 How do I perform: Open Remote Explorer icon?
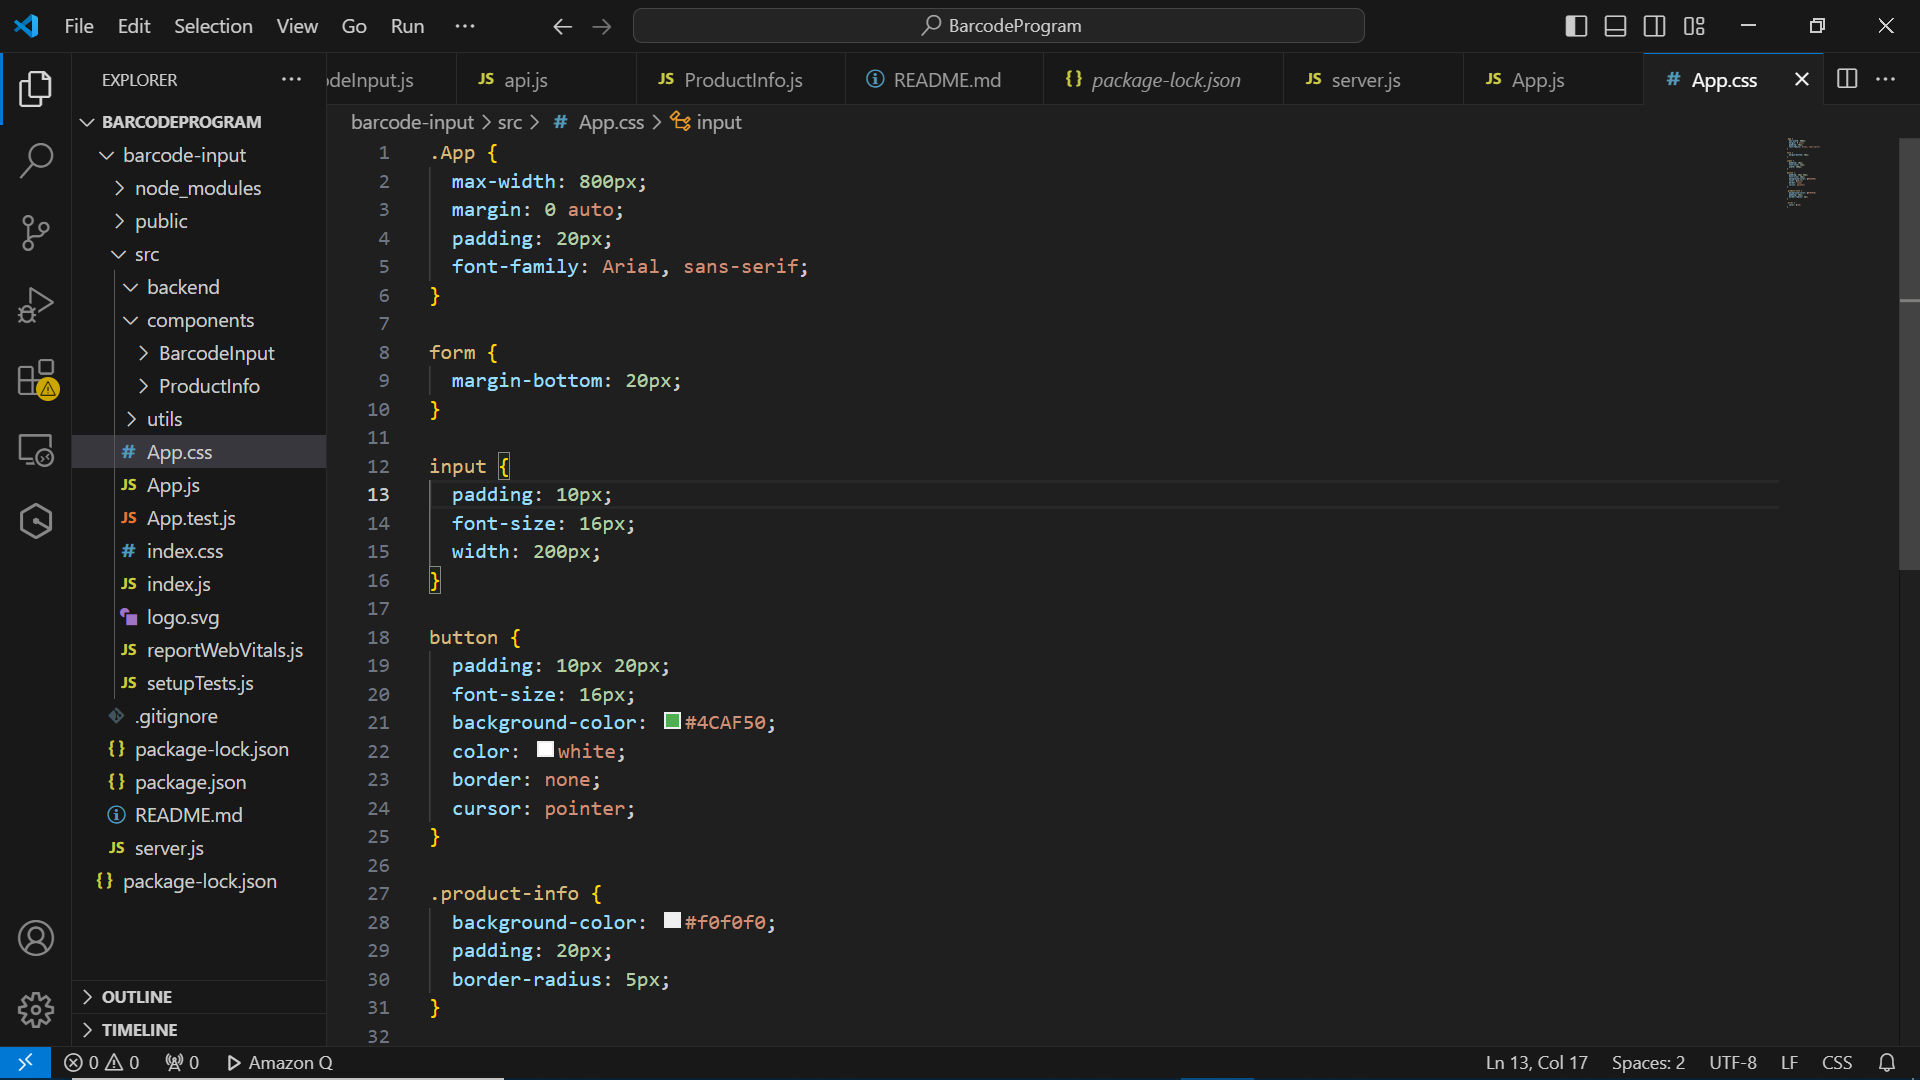[36, 450]
